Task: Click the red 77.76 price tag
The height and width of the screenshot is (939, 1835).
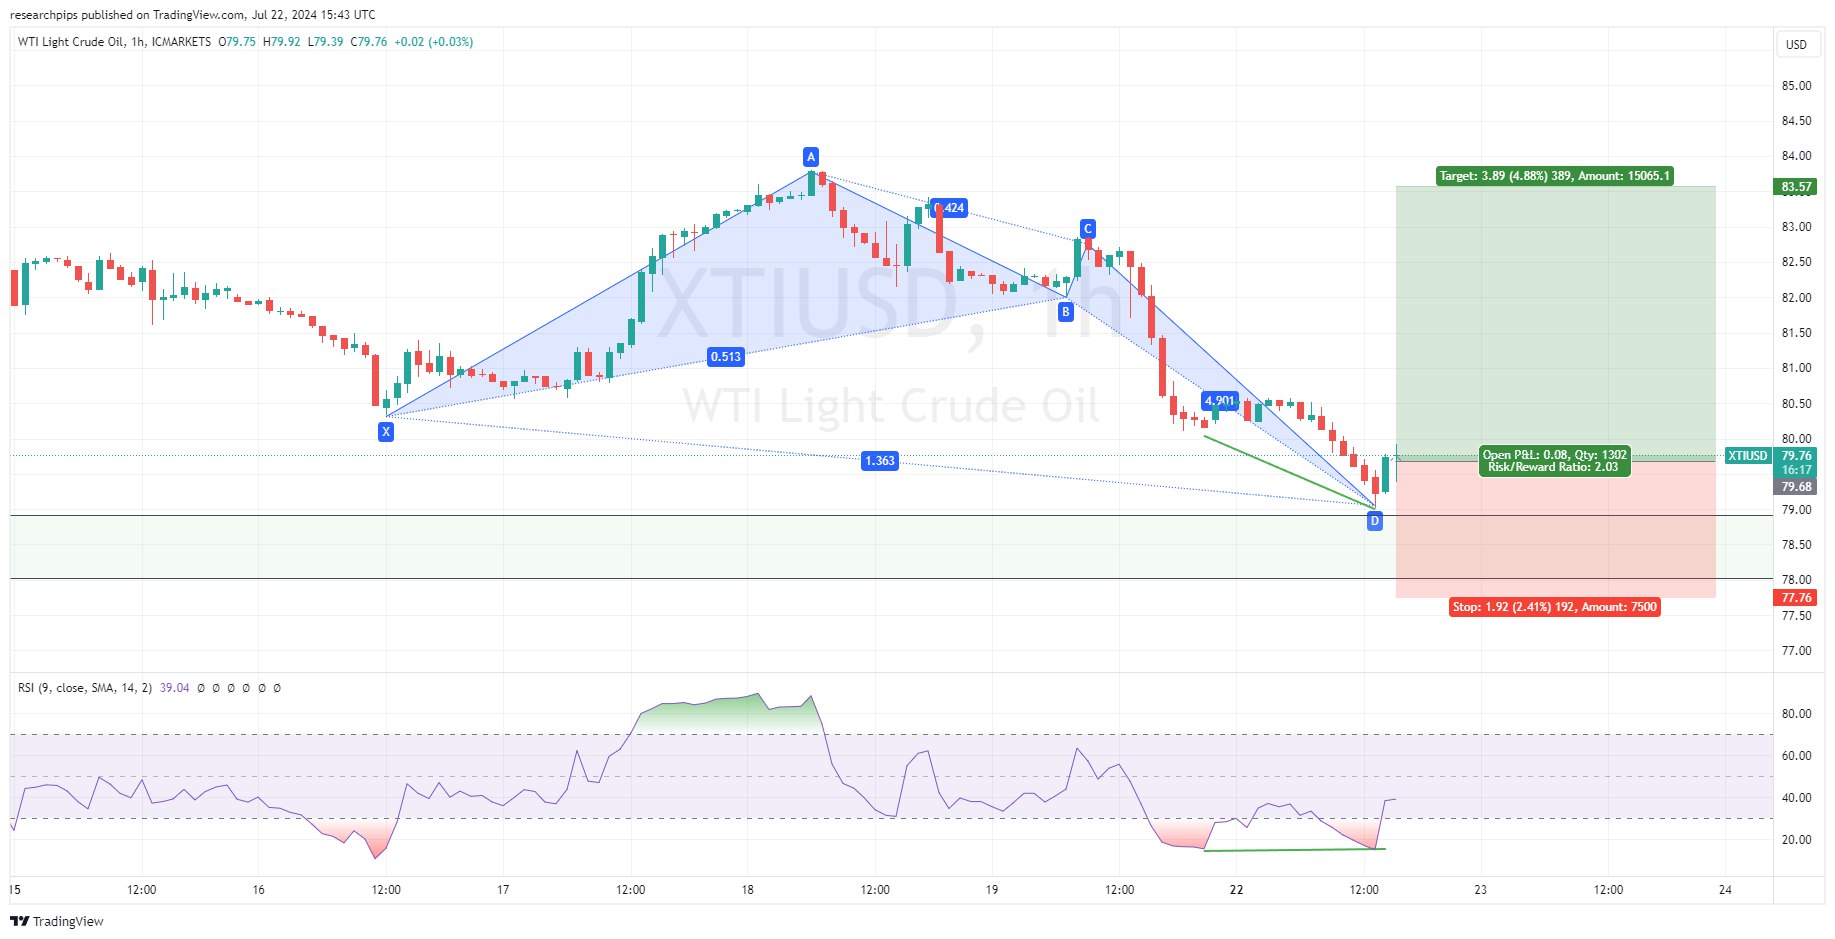Action: click(1797, 598)
